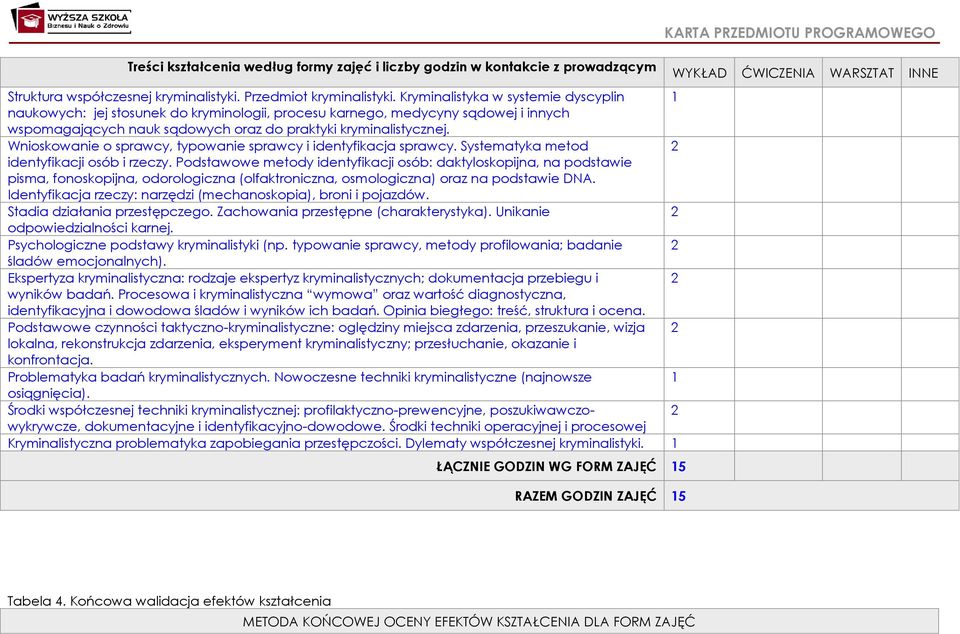Click the INNE column header

[x=923, y=73]
